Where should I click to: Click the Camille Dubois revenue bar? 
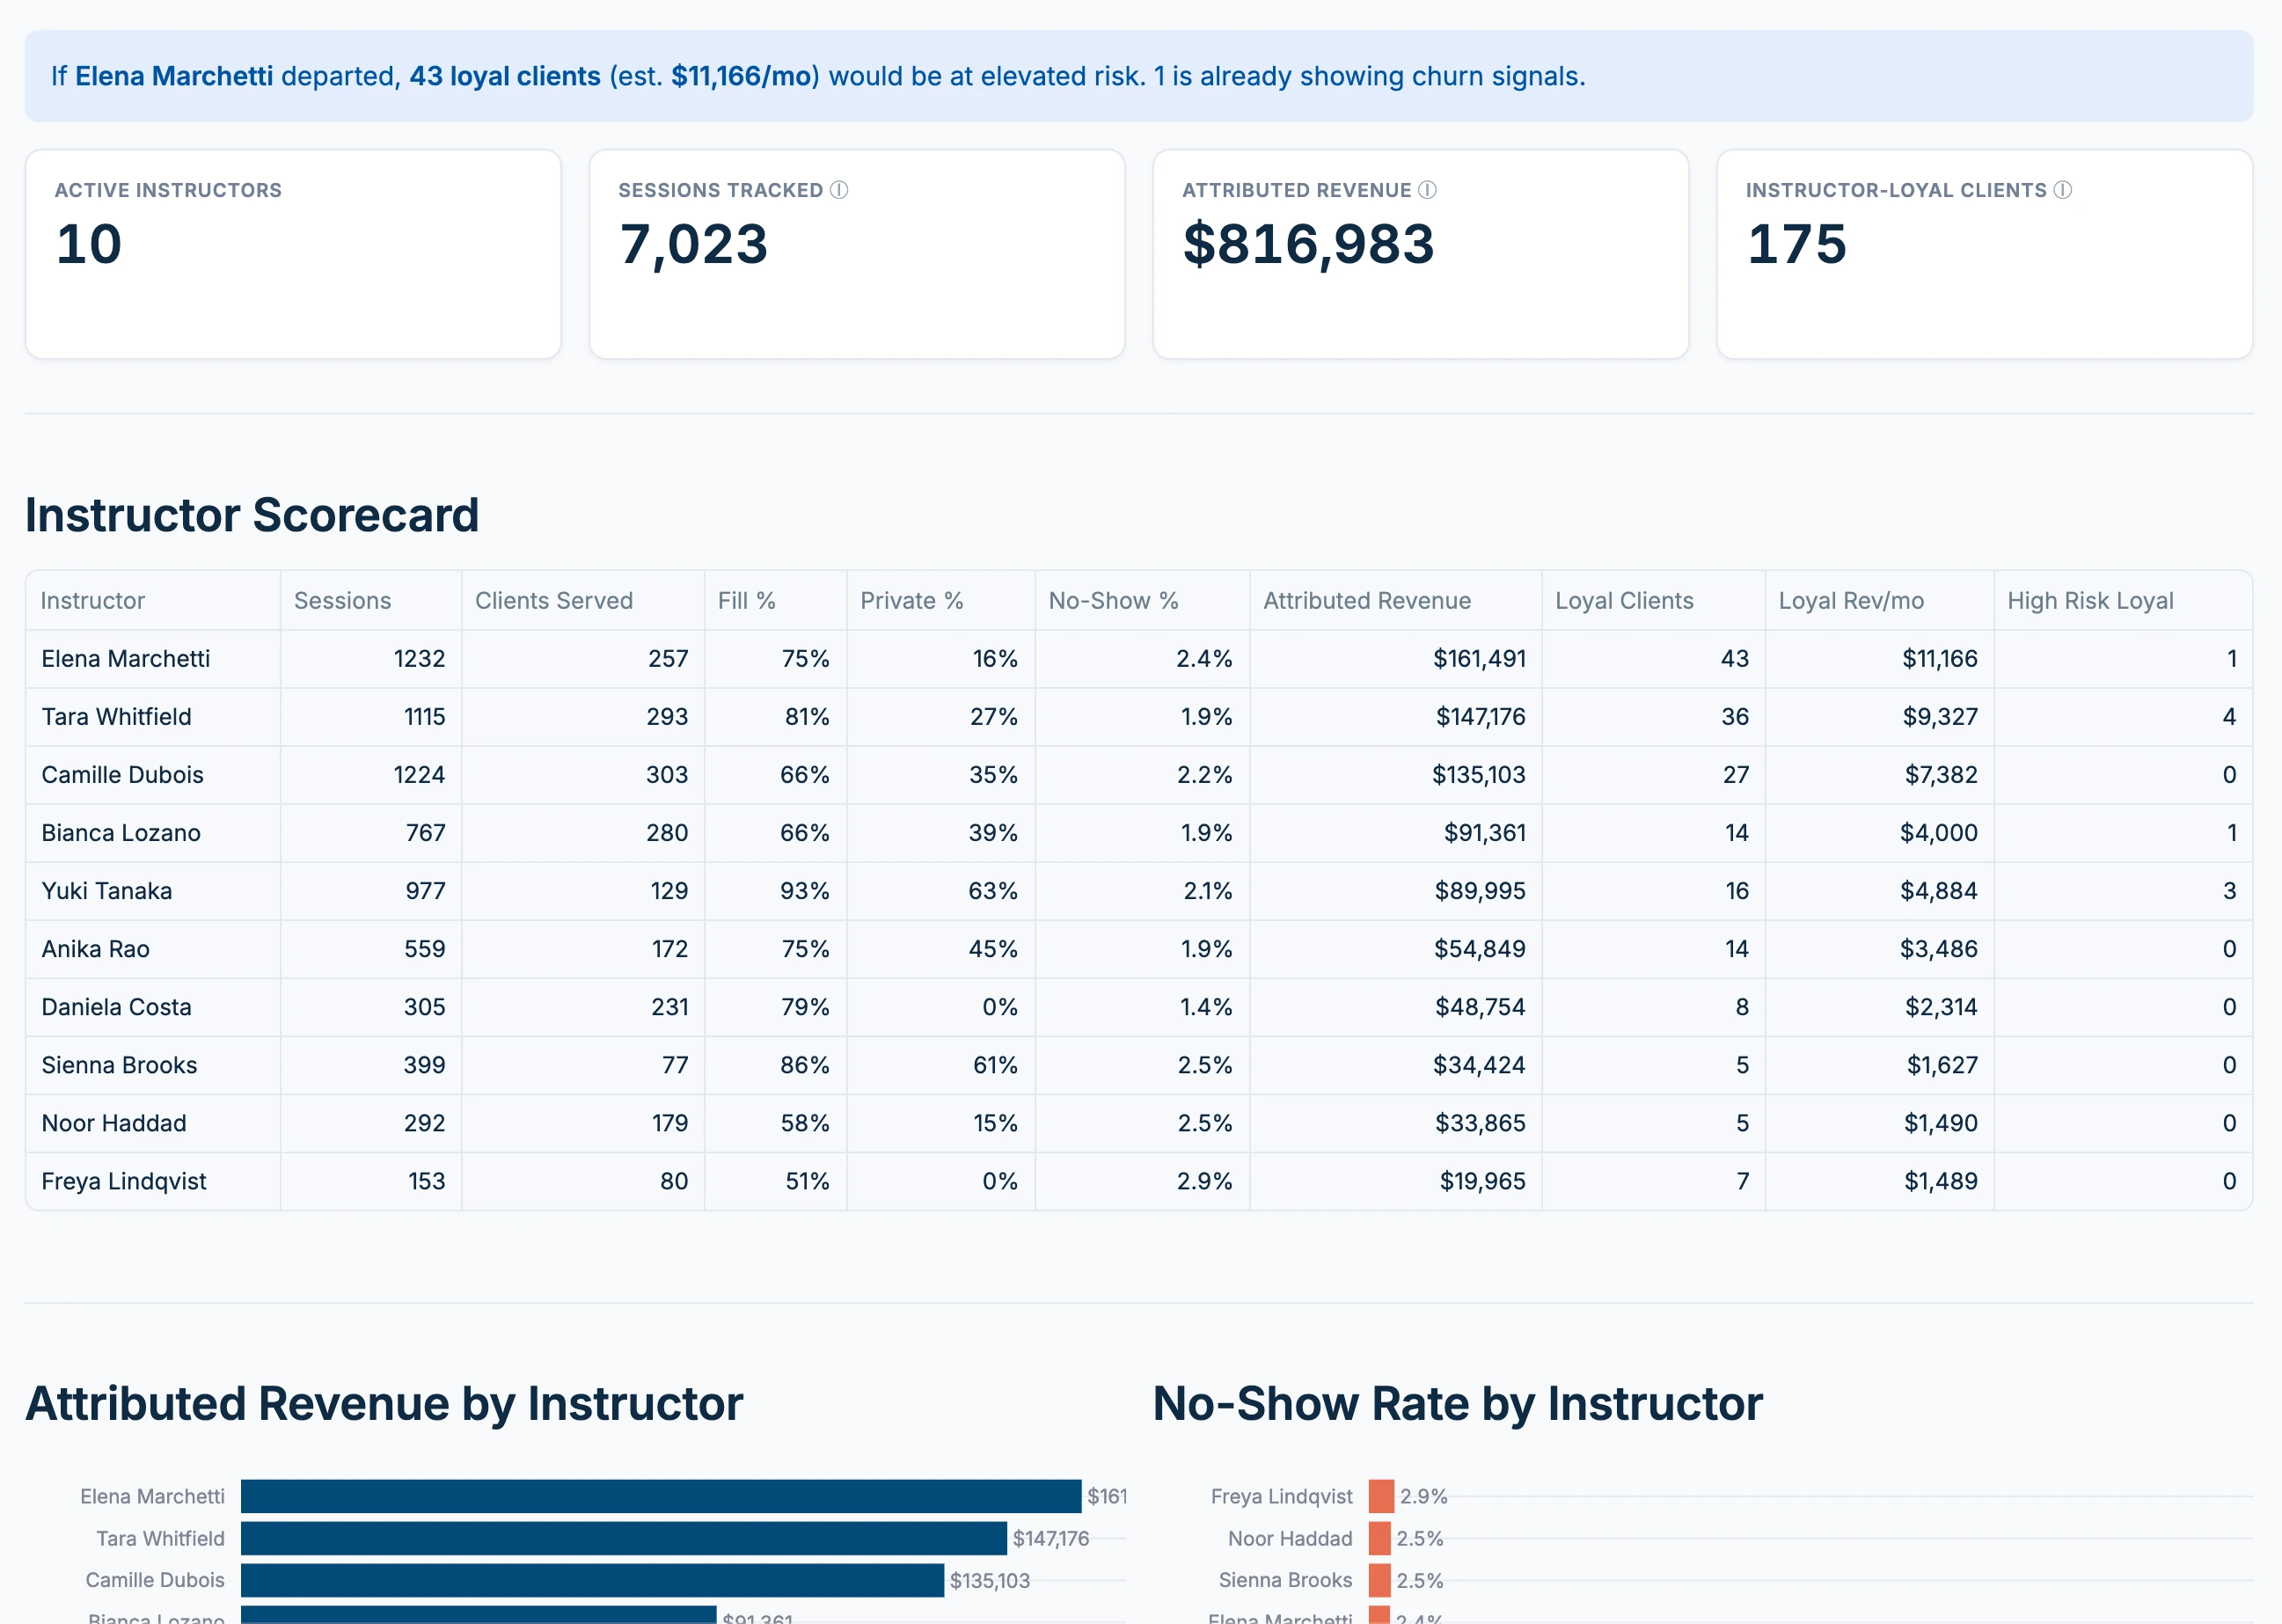(592, 1579)
